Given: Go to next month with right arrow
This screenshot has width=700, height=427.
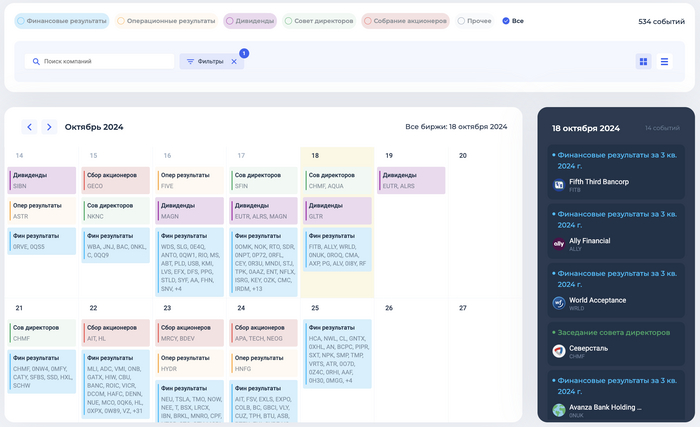Looking at the screenshot, I should tap(49, 127).
